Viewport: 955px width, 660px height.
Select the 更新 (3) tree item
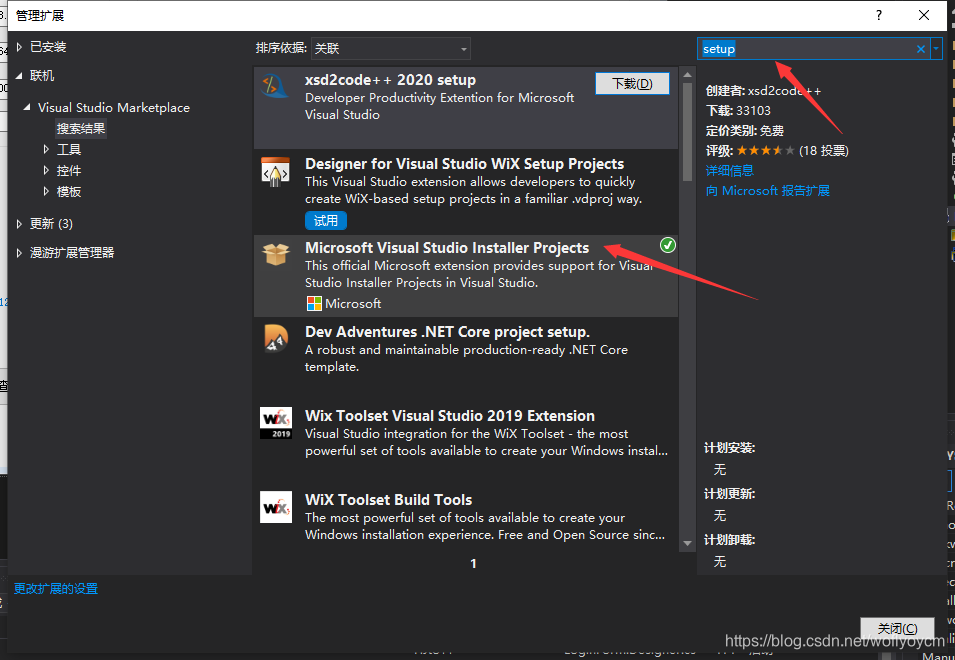pyautogui.click(x=51, y=223)
